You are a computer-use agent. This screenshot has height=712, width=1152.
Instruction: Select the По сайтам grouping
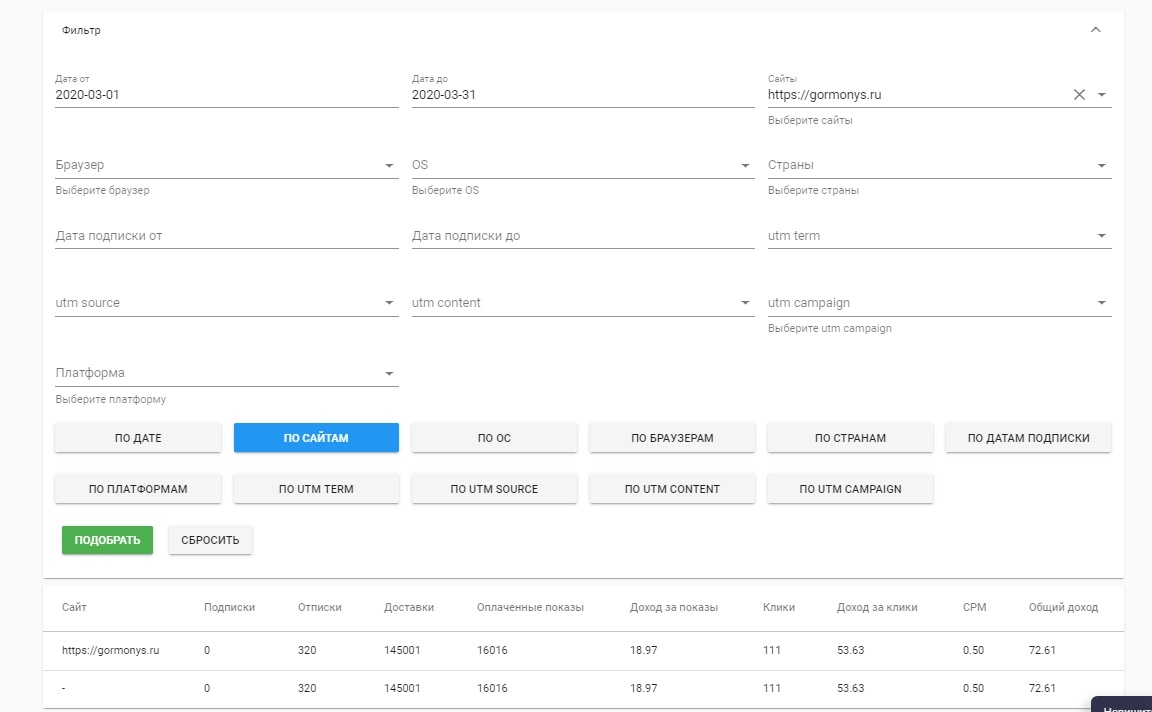click(x=316, y=438)
